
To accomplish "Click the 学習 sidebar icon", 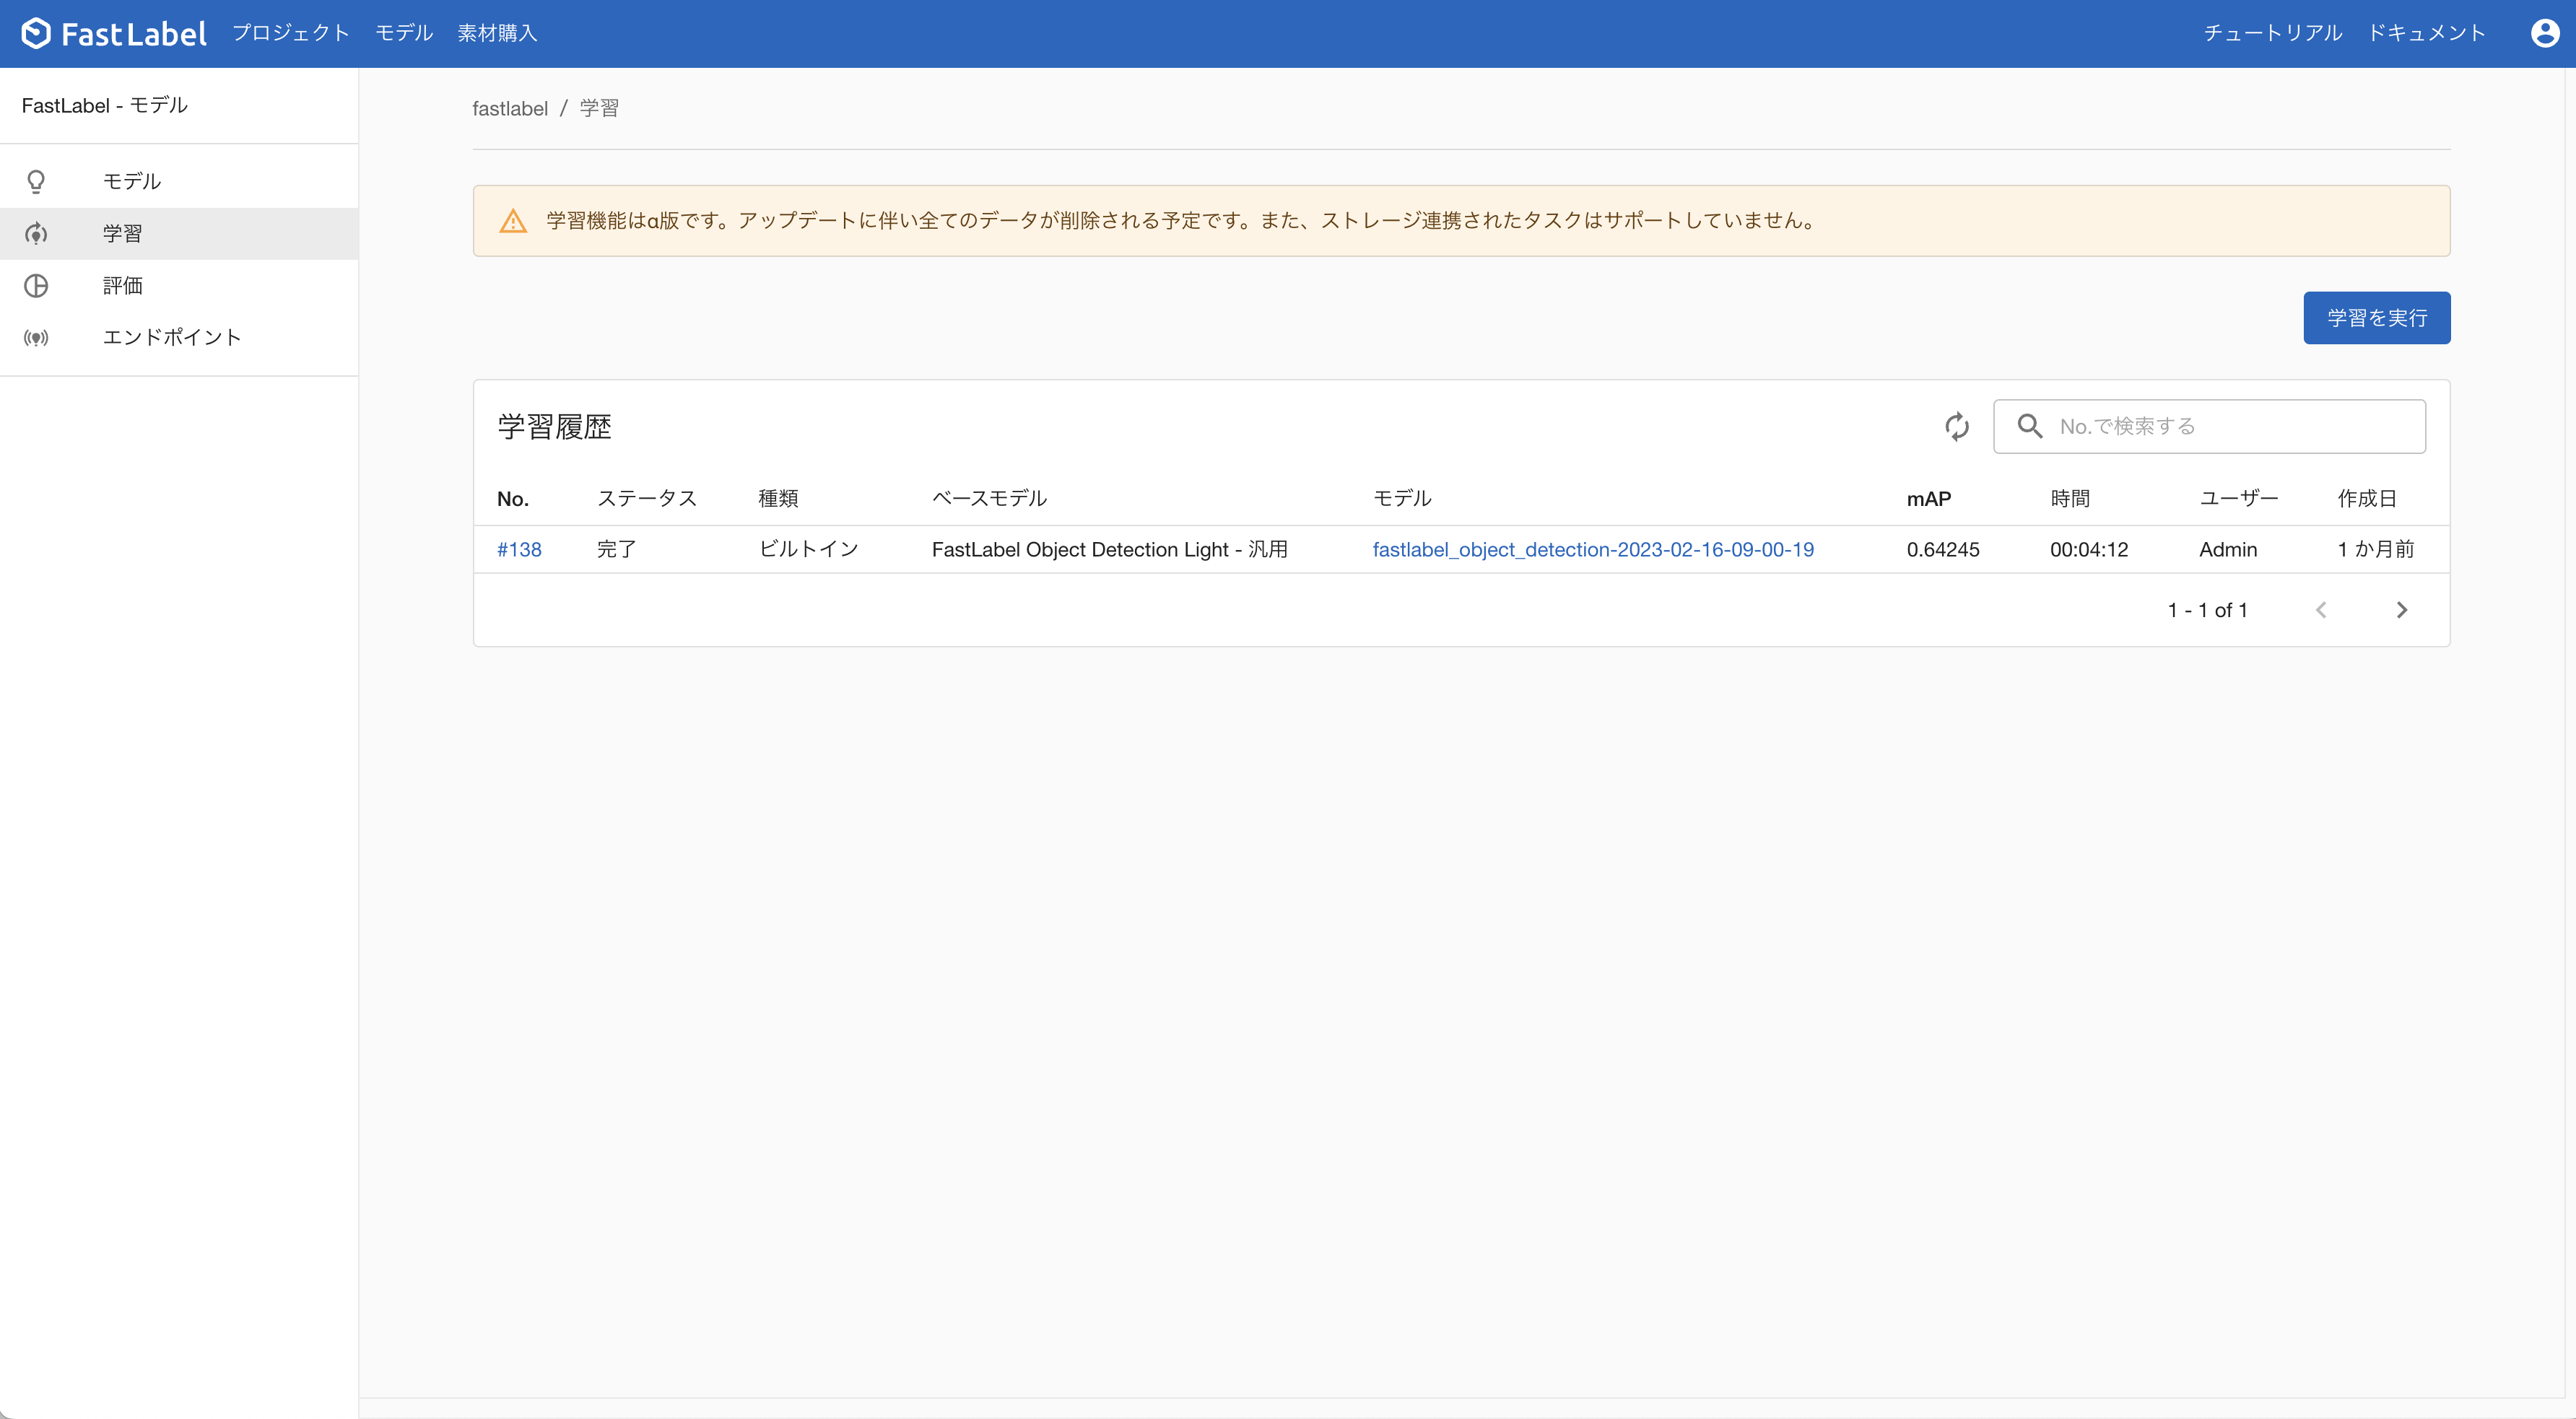I will coord(36,233).
